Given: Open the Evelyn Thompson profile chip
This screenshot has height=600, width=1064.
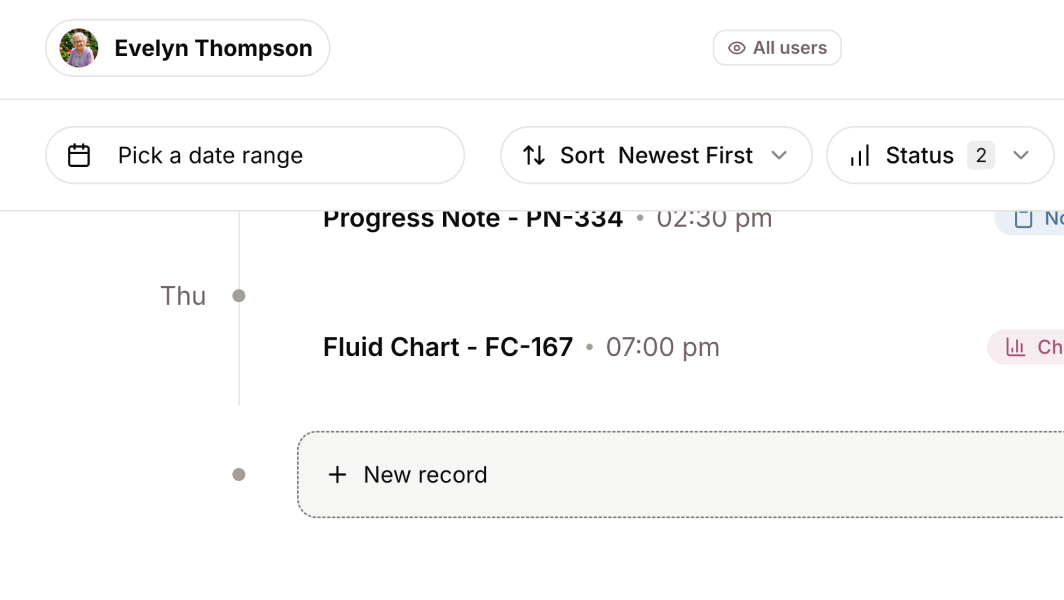Looking at the screenshot, I should coord(188,48).
